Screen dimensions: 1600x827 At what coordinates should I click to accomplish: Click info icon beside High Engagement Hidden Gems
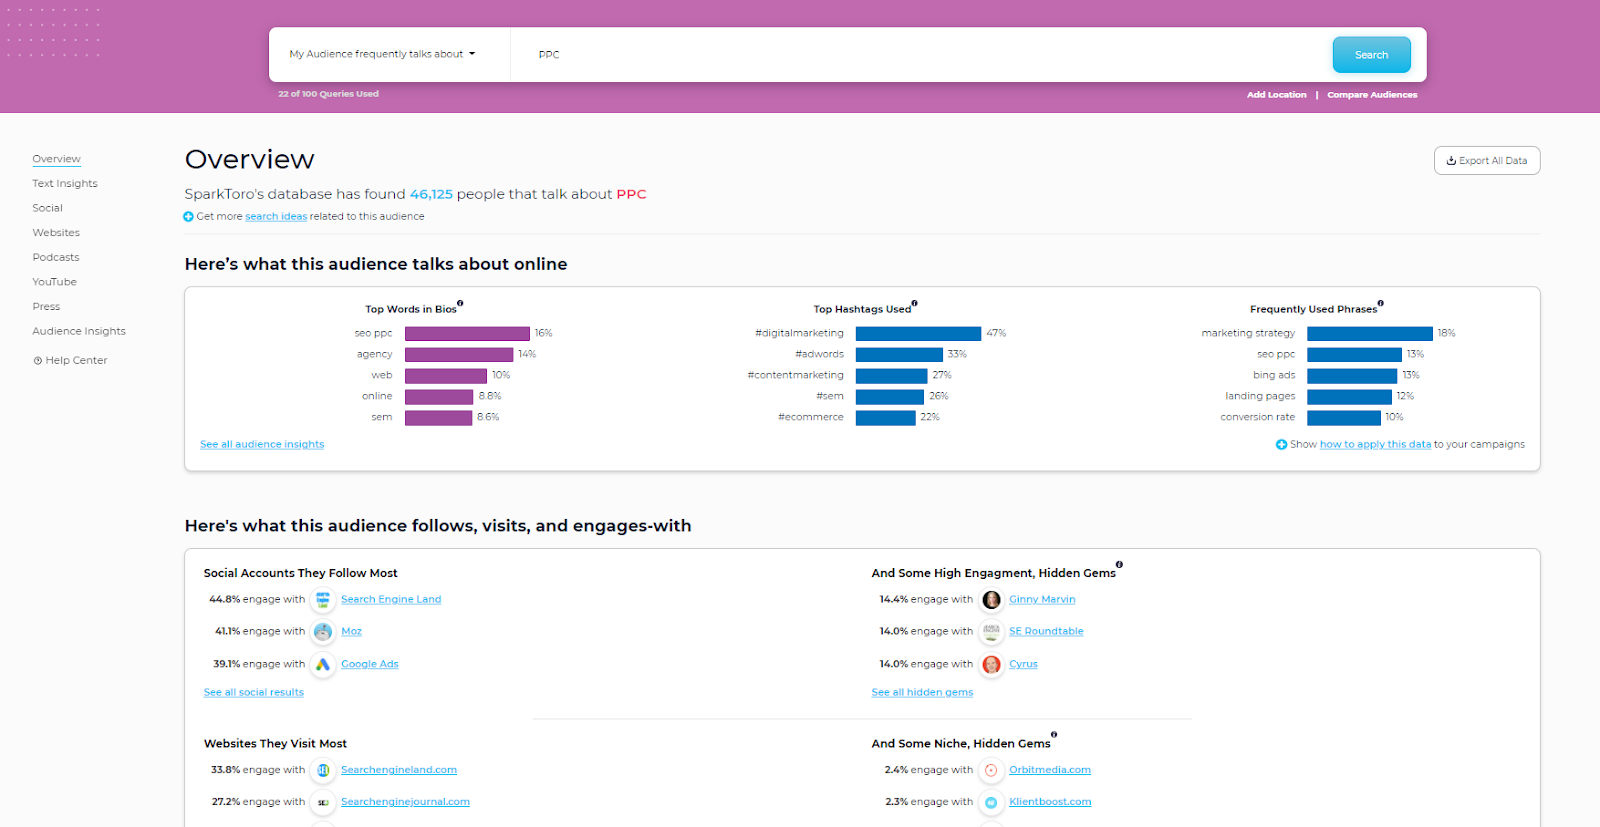1119,565
